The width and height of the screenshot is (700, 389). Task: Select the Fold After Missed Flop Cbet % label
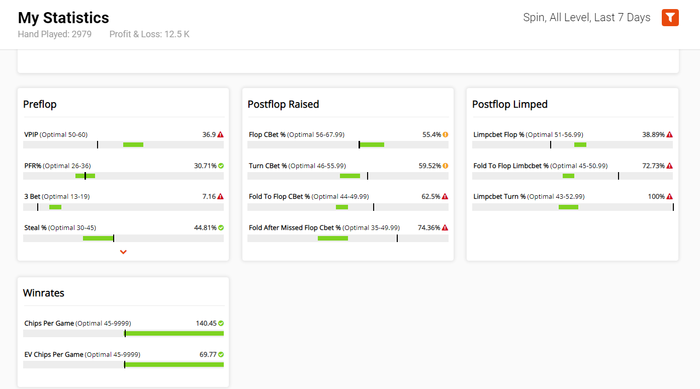click(x=295, y=228)
